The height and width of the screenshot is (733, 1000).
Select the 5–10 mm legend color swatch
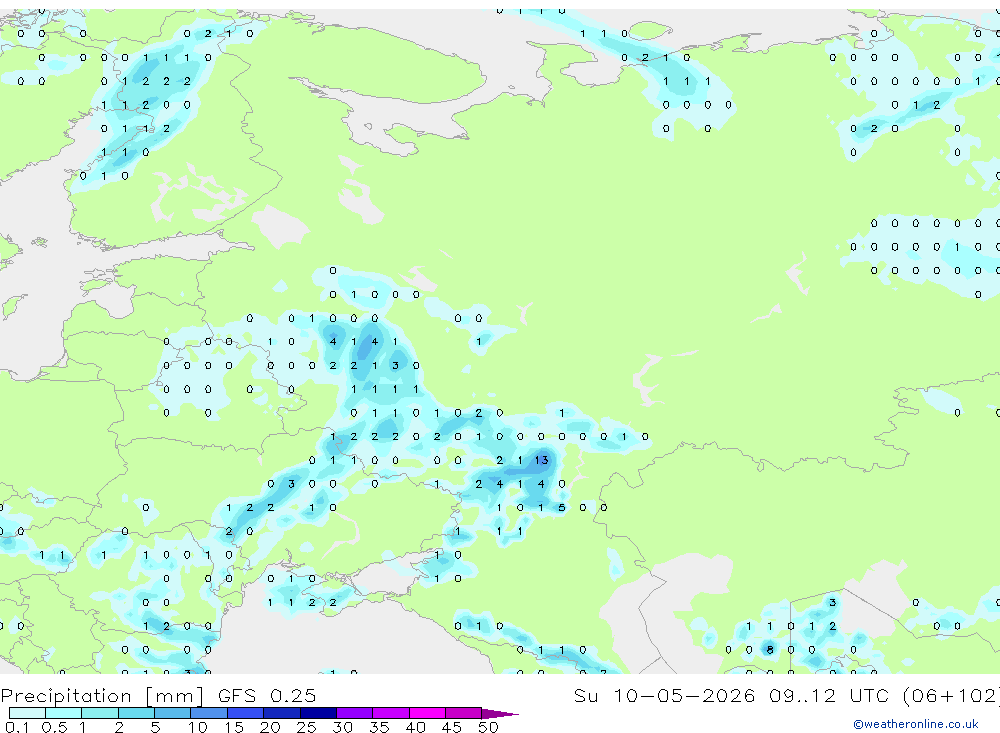pos(172,713)
